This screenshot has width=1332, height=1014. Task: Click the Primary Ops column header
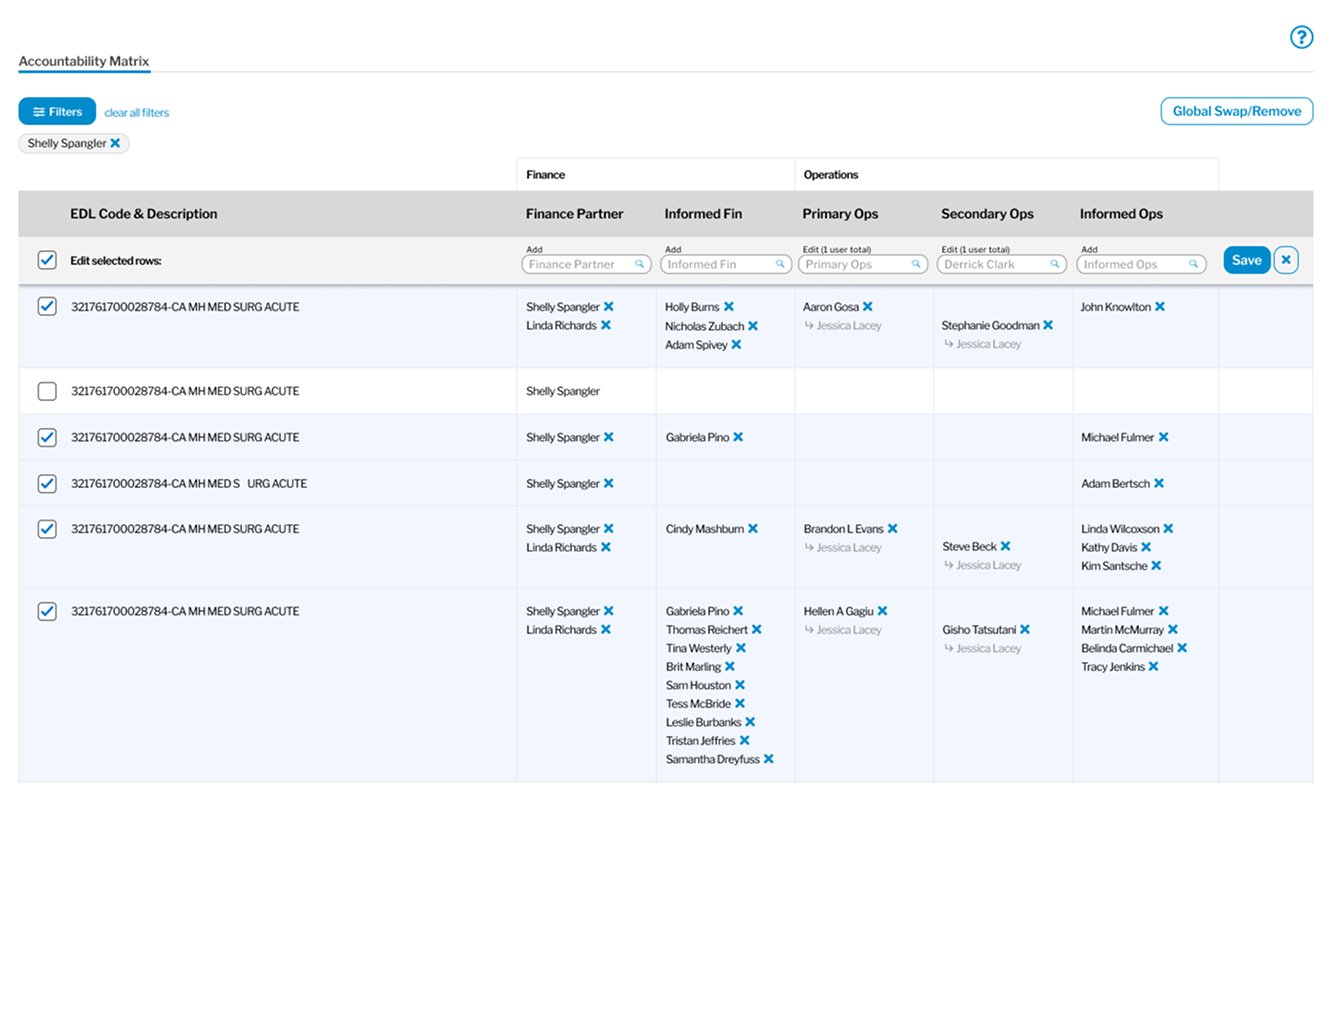point(840,214)
